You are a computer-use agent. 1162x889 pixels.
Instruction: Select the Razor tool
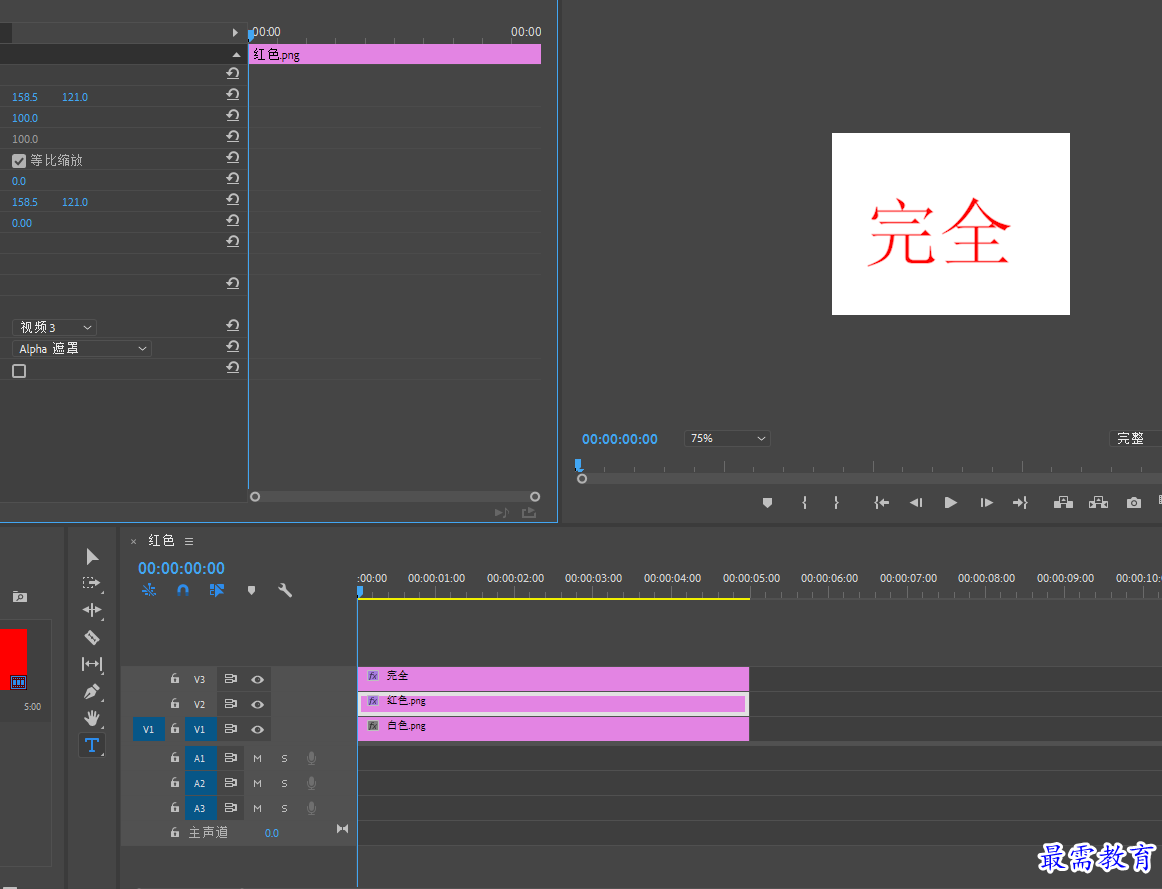[92, 637]
